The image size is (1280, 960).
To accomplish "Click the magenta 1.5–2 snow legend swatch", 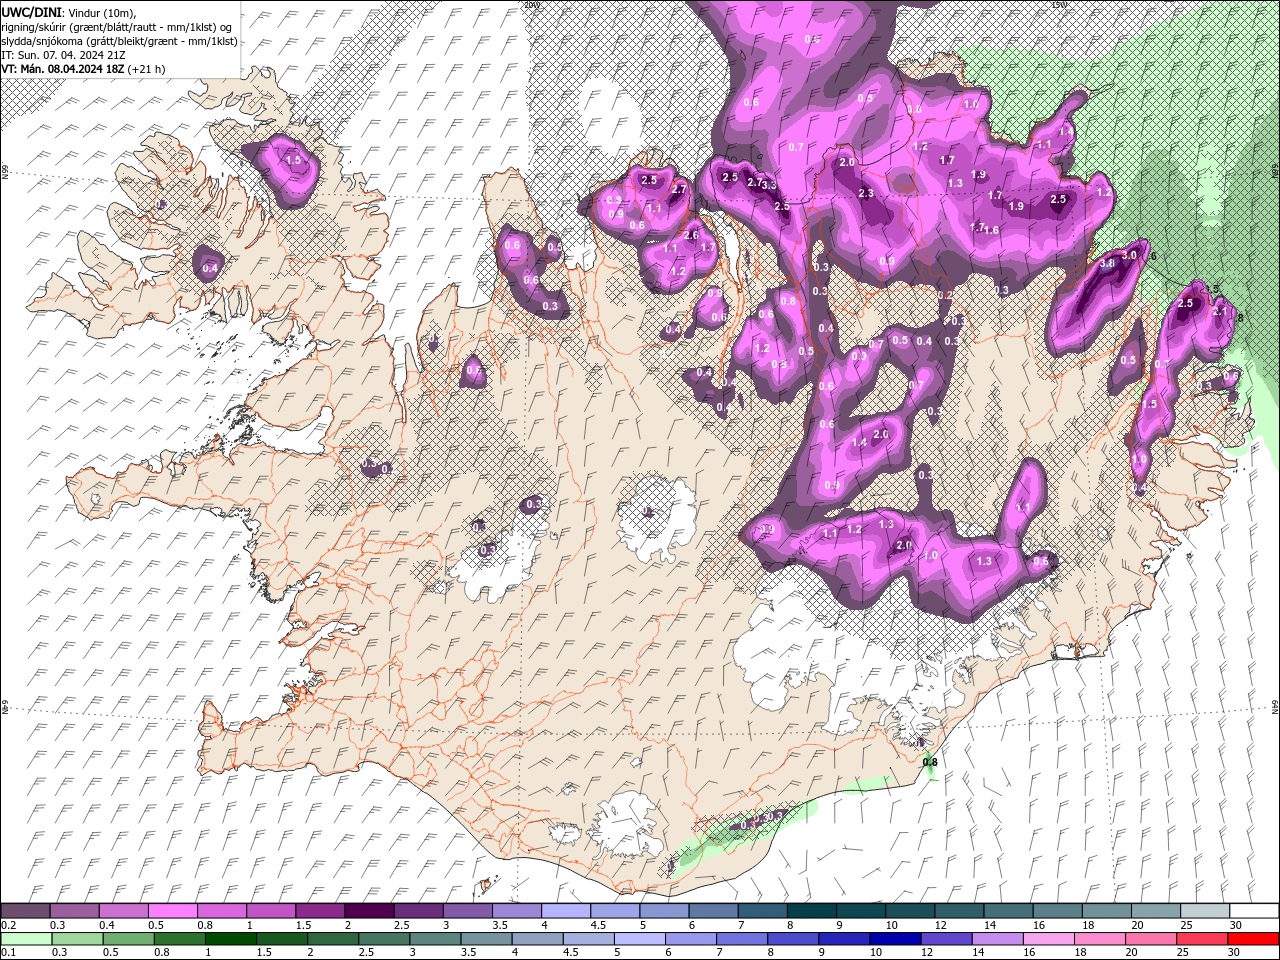I will [x=320, y=911].
